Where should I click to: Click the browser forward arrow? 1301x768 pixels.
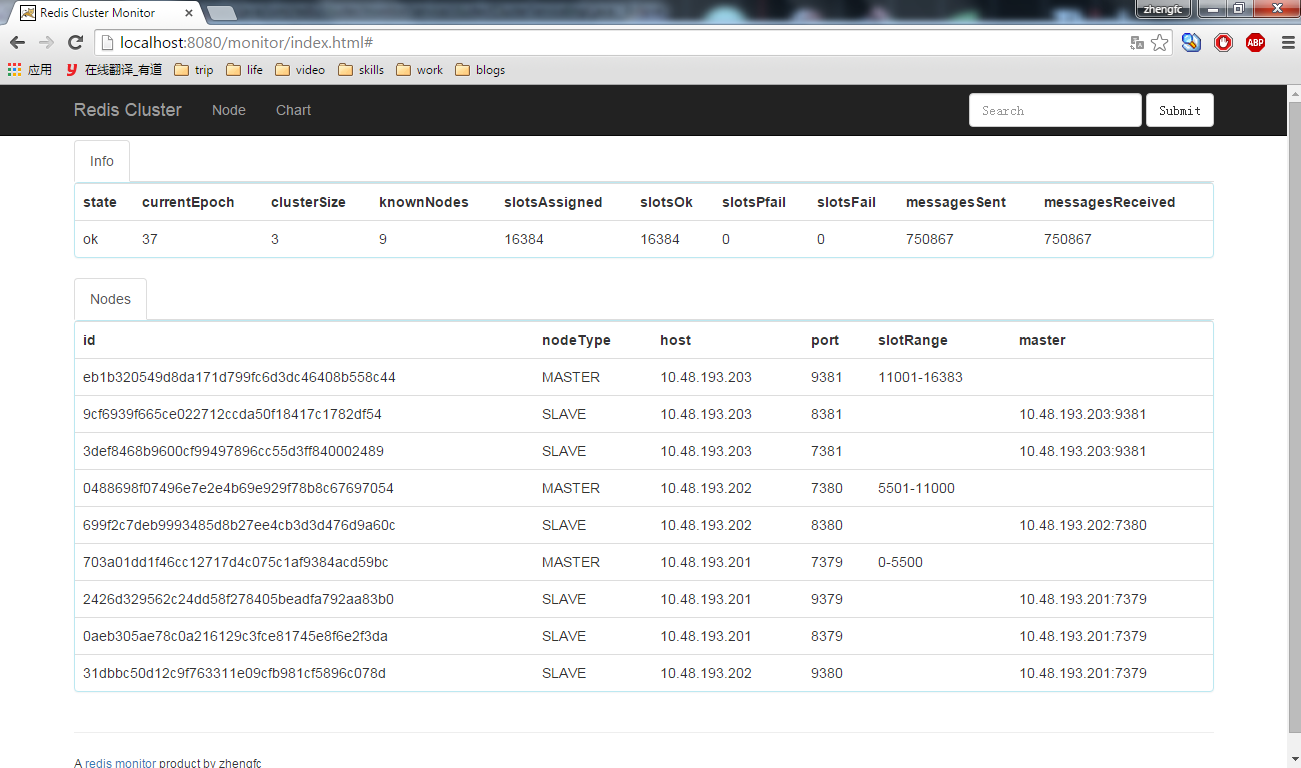46,42
